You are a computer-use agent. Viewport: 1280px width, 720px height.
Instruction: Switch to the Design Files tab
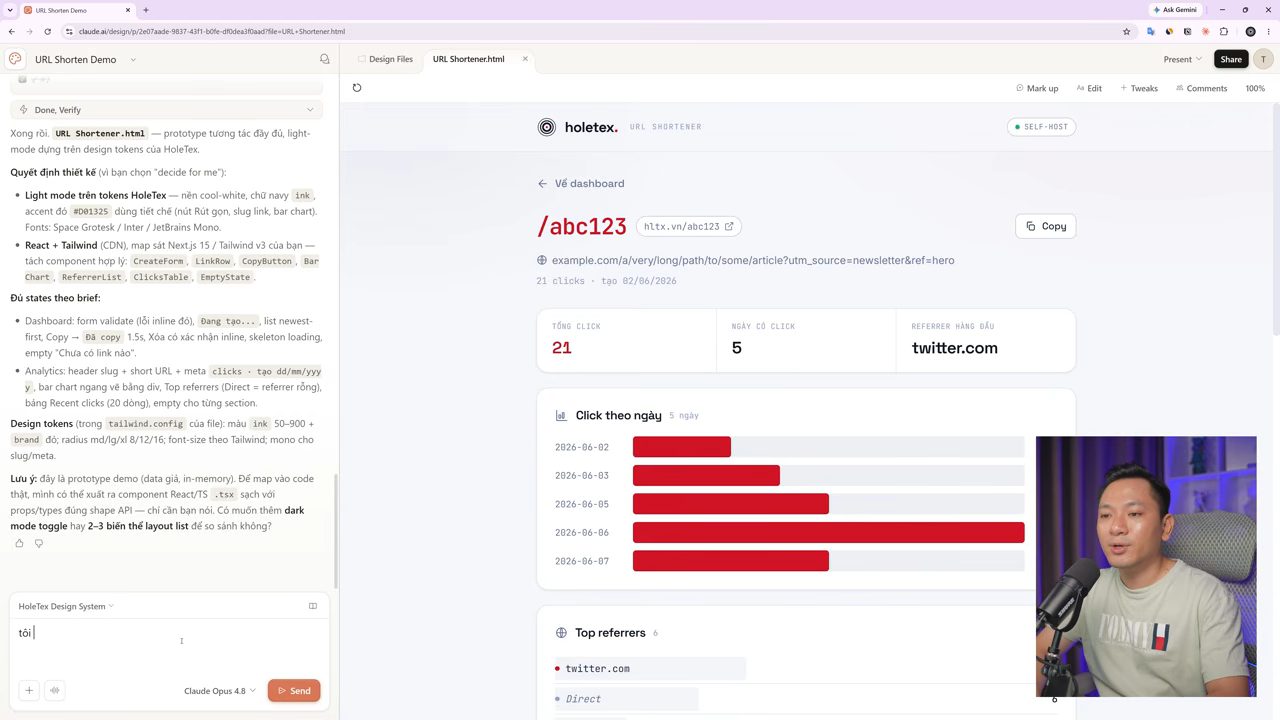click(385, 59)
